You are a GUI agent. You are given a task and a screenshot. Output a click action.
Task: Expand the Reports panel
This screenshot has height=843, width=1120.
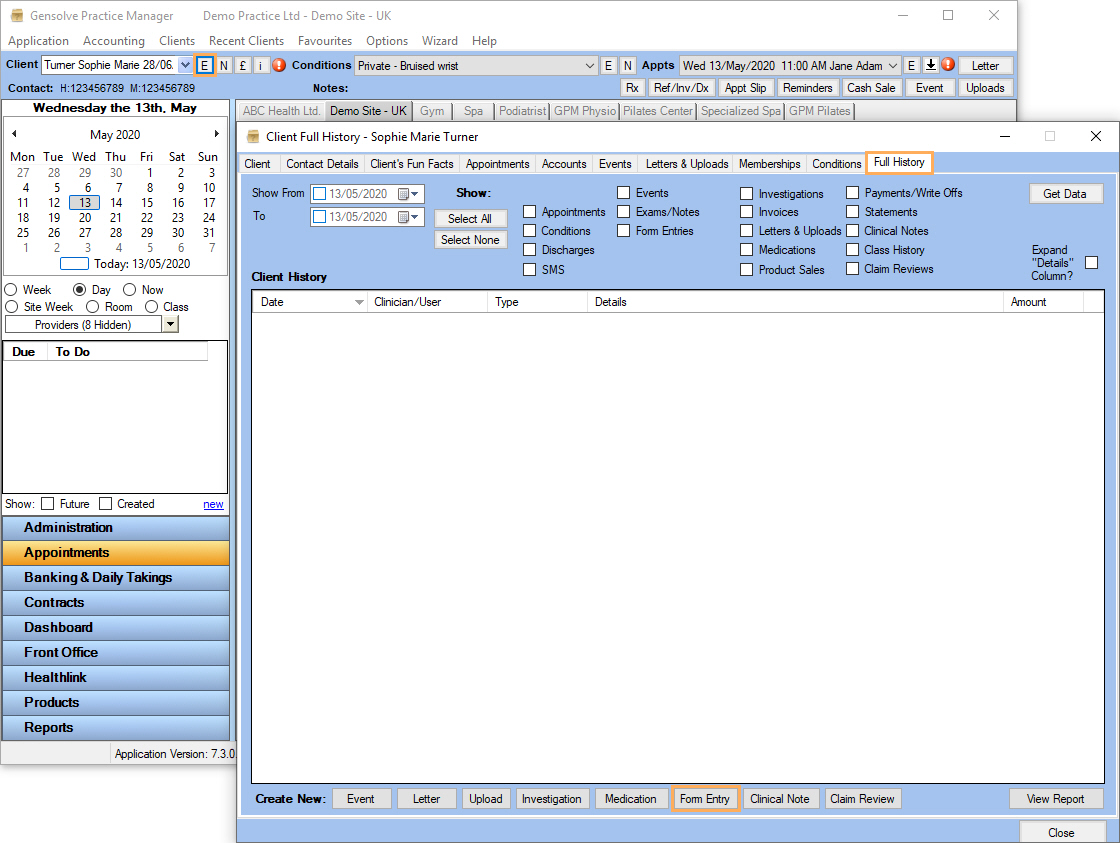coord(116,727)
